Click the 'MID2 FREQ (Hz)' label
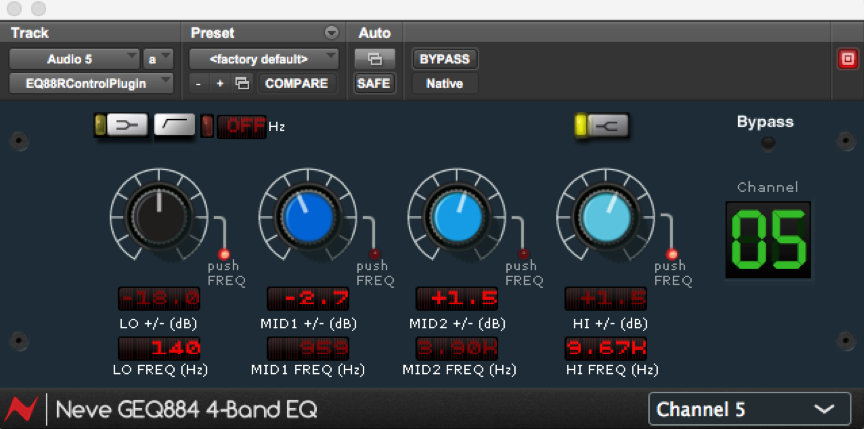 click(x=459, y=370)
